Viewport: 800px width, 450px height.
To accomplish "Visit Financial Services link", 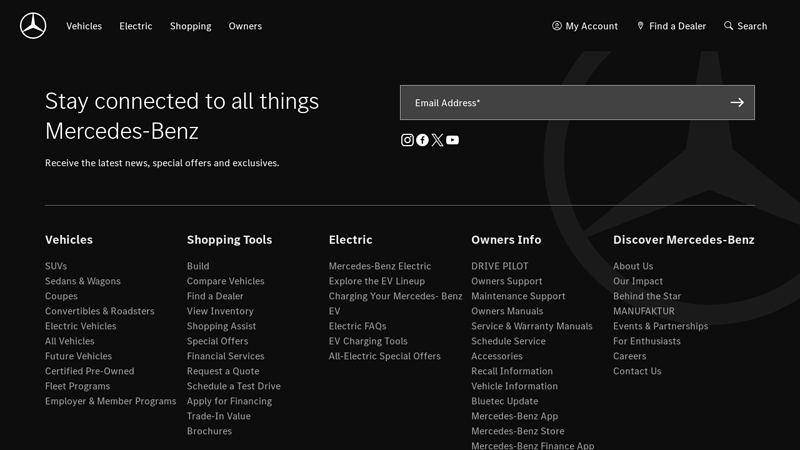I will coord(226,356).
